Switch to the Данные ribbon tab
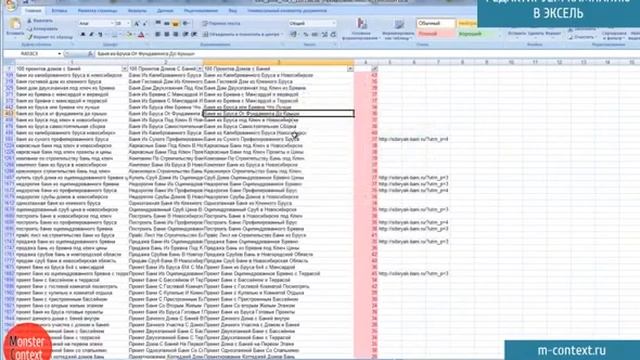Image resolution: width=640 pixels, height=360 pixels. pyautogui.click(x=165, y=11)
